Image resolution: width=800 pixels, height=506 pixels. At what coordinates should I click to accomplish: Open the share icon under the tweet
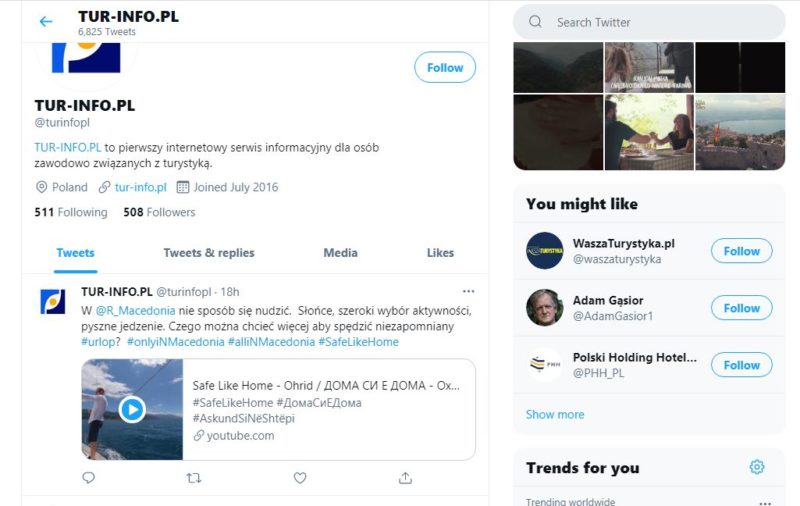click(x=405, y=478)
